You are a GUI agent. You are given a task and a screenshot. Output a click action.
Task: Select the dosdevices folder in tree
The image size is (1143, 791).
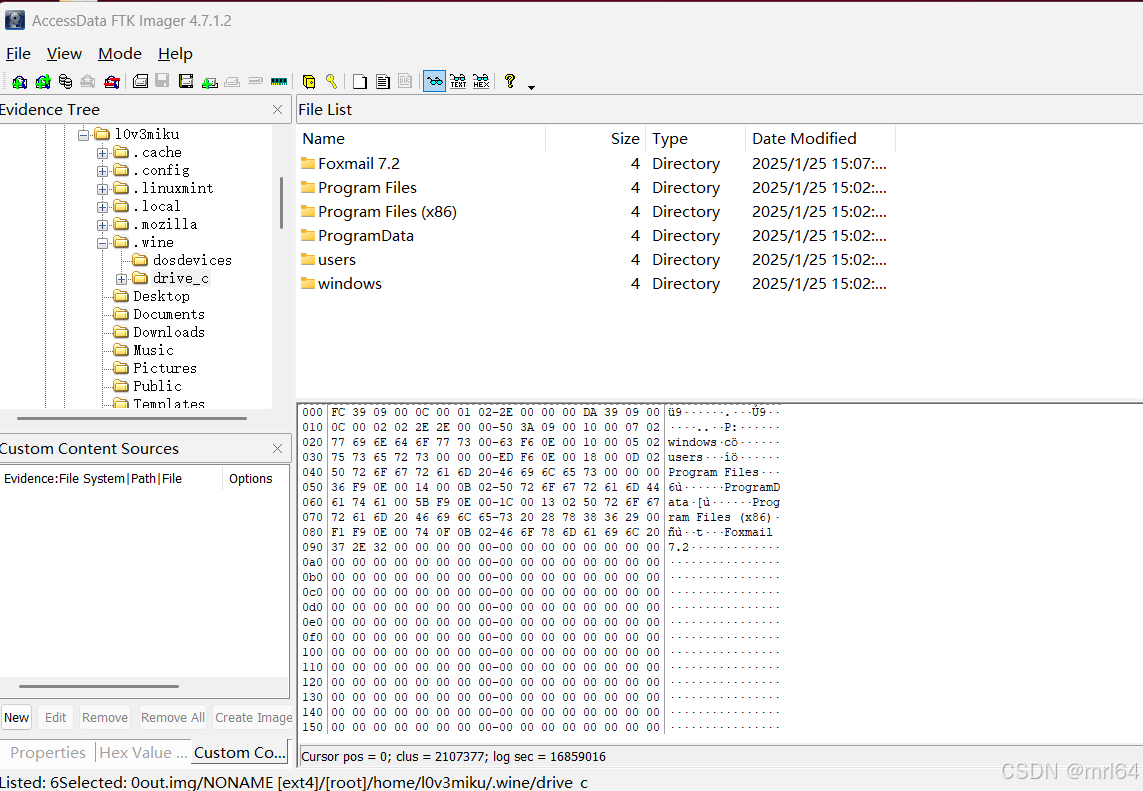coord(192,260)
